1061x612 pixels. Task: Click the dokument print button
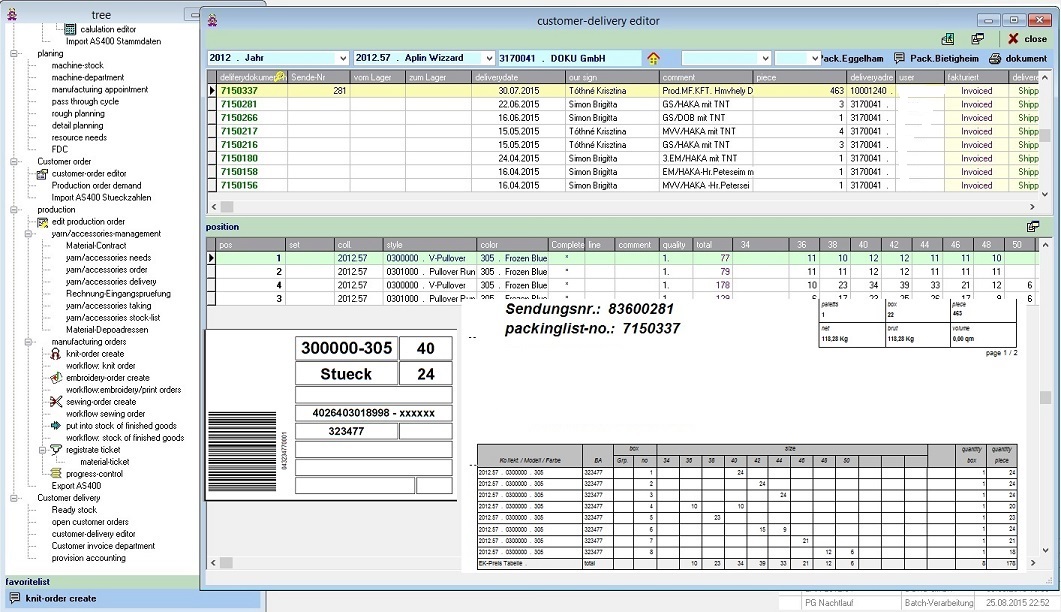(x=1017, y=59)
